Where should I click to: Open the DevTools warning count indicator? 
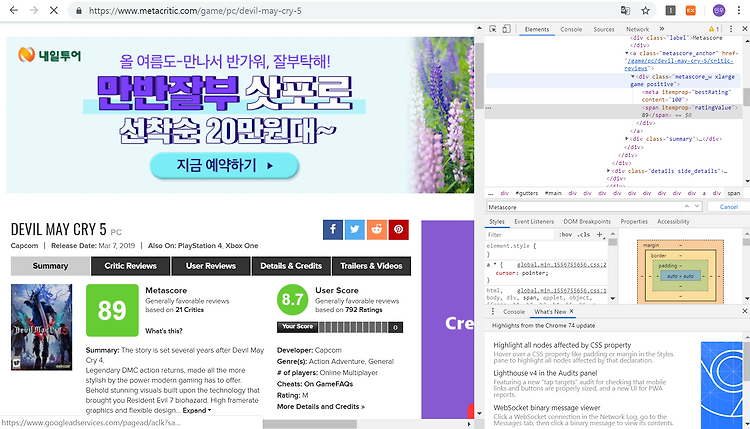[714, 29]
